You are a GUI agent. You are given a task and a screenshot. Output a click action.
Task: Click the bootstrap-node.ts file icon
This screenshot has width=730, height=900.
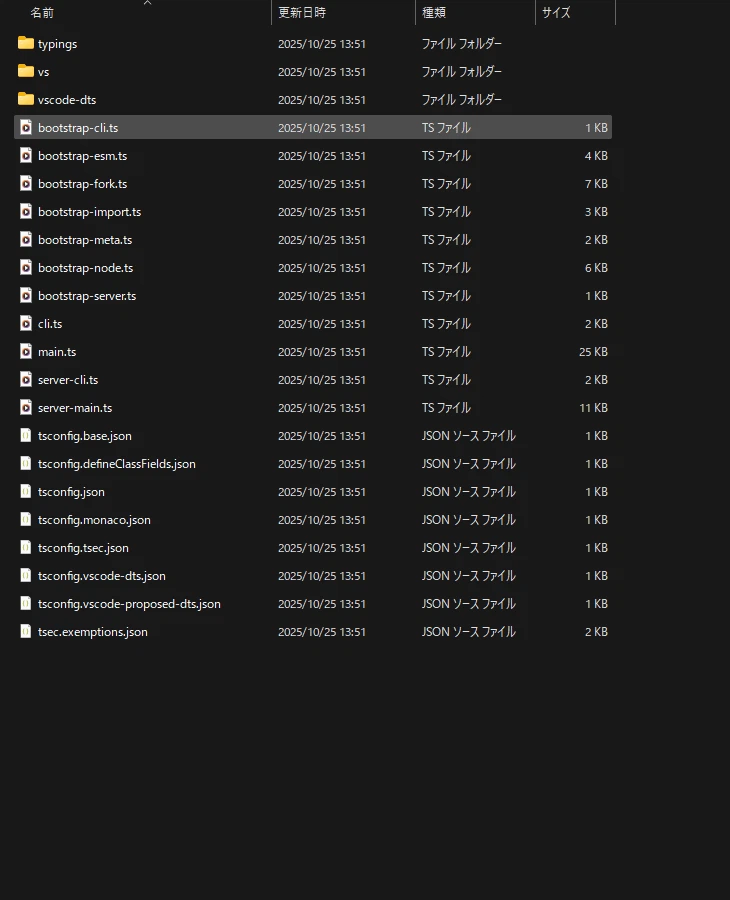(26, 267)
